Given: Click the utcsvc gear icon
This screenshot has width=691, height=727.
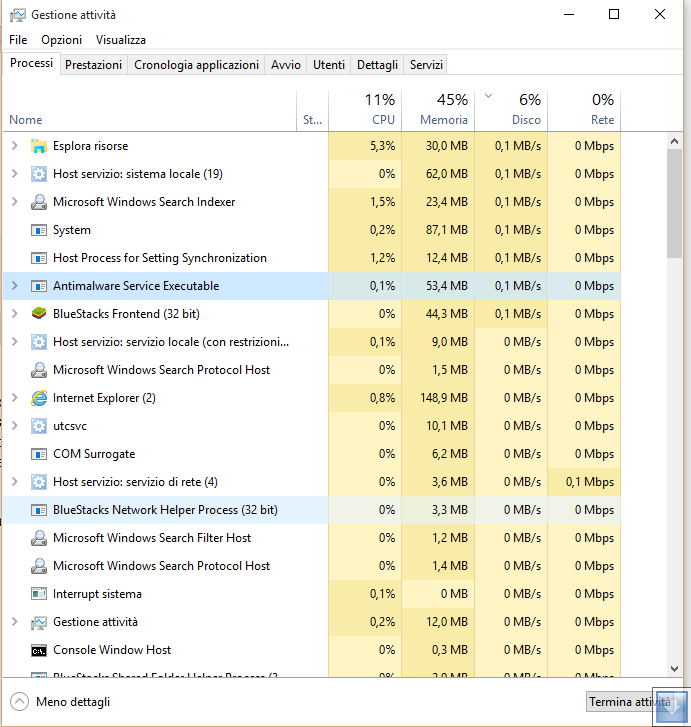Looking at the screenshot, I should pyautogui.click(x=39, y=426).
